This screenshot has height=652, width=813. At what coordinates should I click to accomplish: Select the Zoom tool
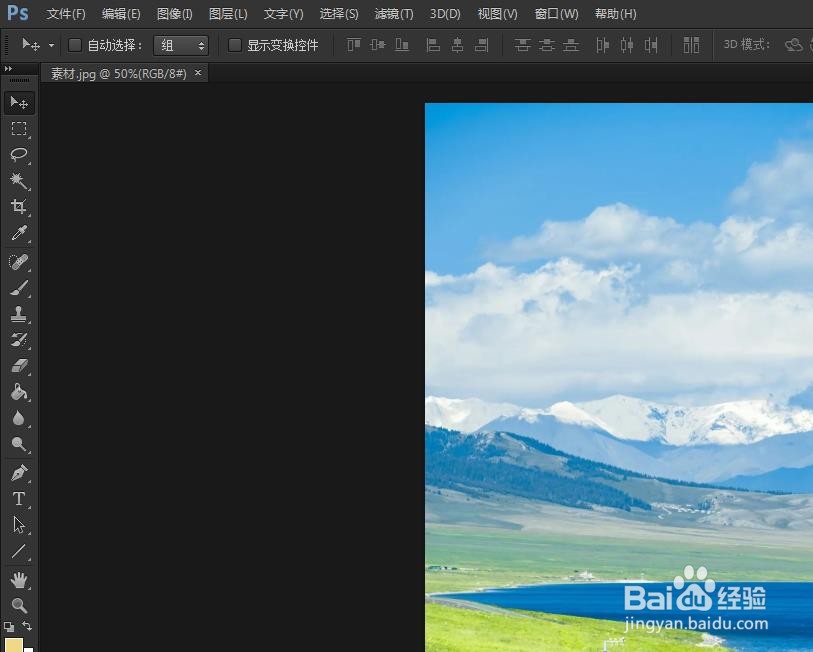tap(19, 605)
